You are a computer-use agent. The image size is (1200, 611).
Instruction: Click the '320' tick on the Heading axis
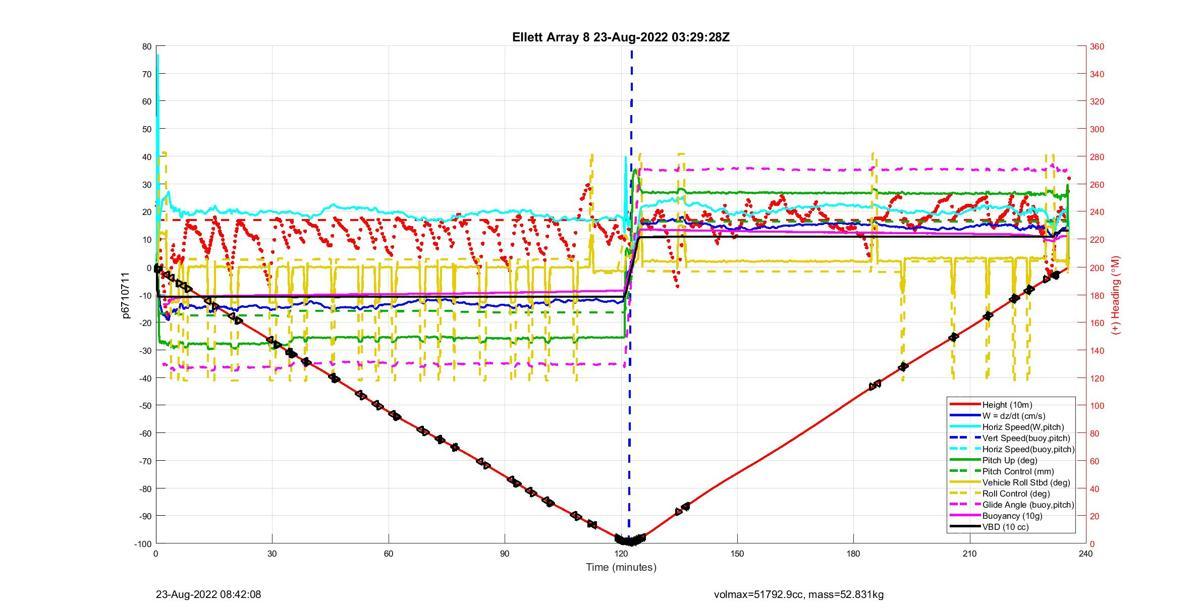coord(1097,102)
